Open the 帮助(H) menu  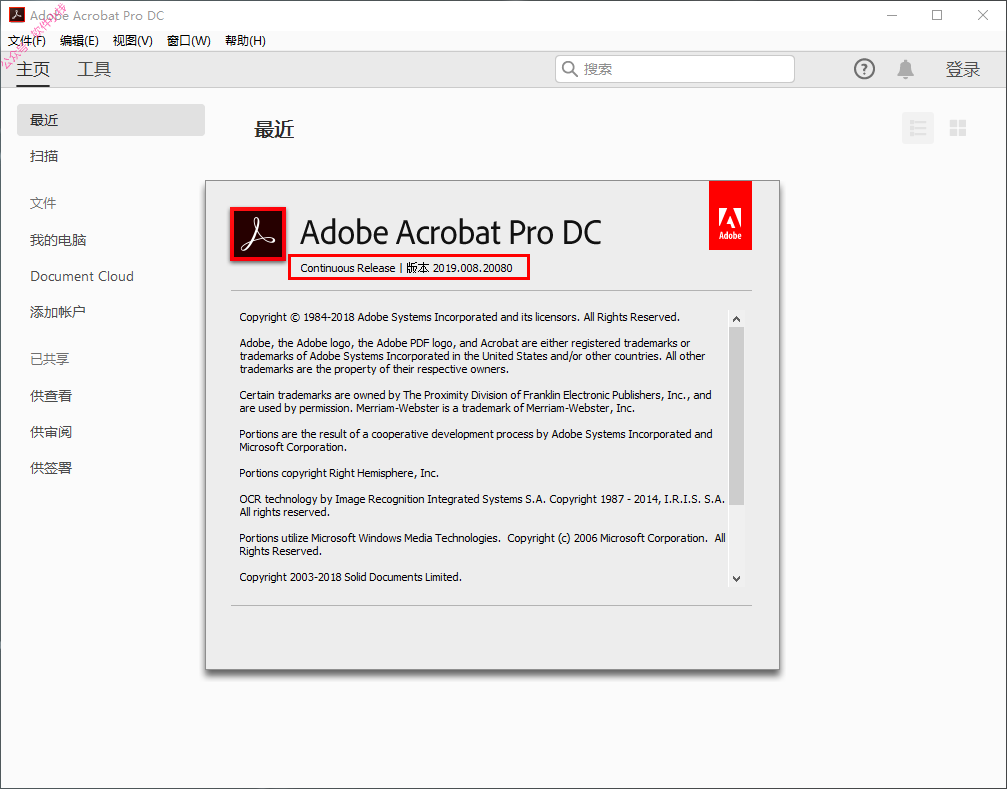[x=245, y=41]
